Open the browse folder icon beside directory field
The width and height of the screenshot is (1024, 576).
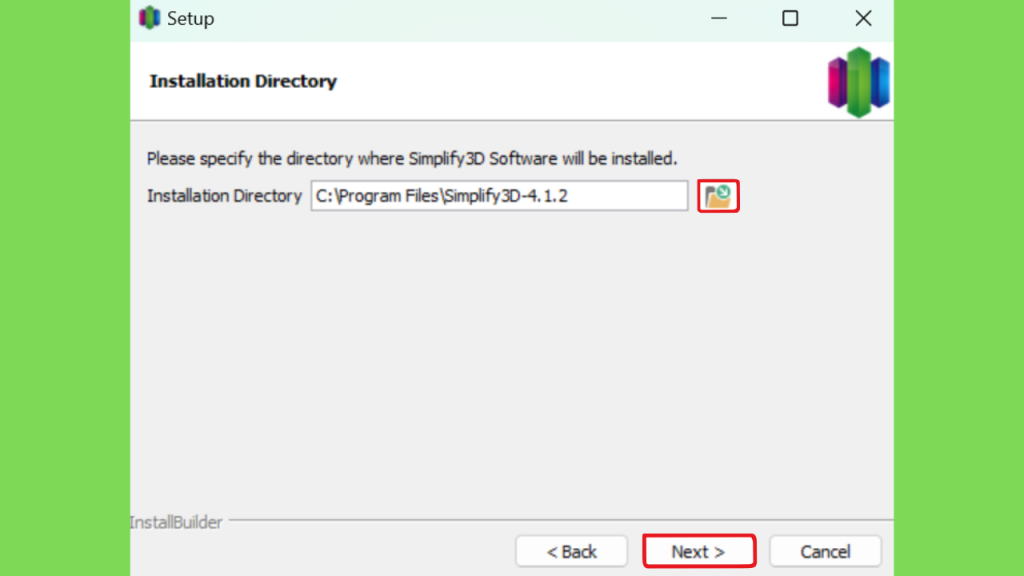pyautogui.click(x=718, y=196)
